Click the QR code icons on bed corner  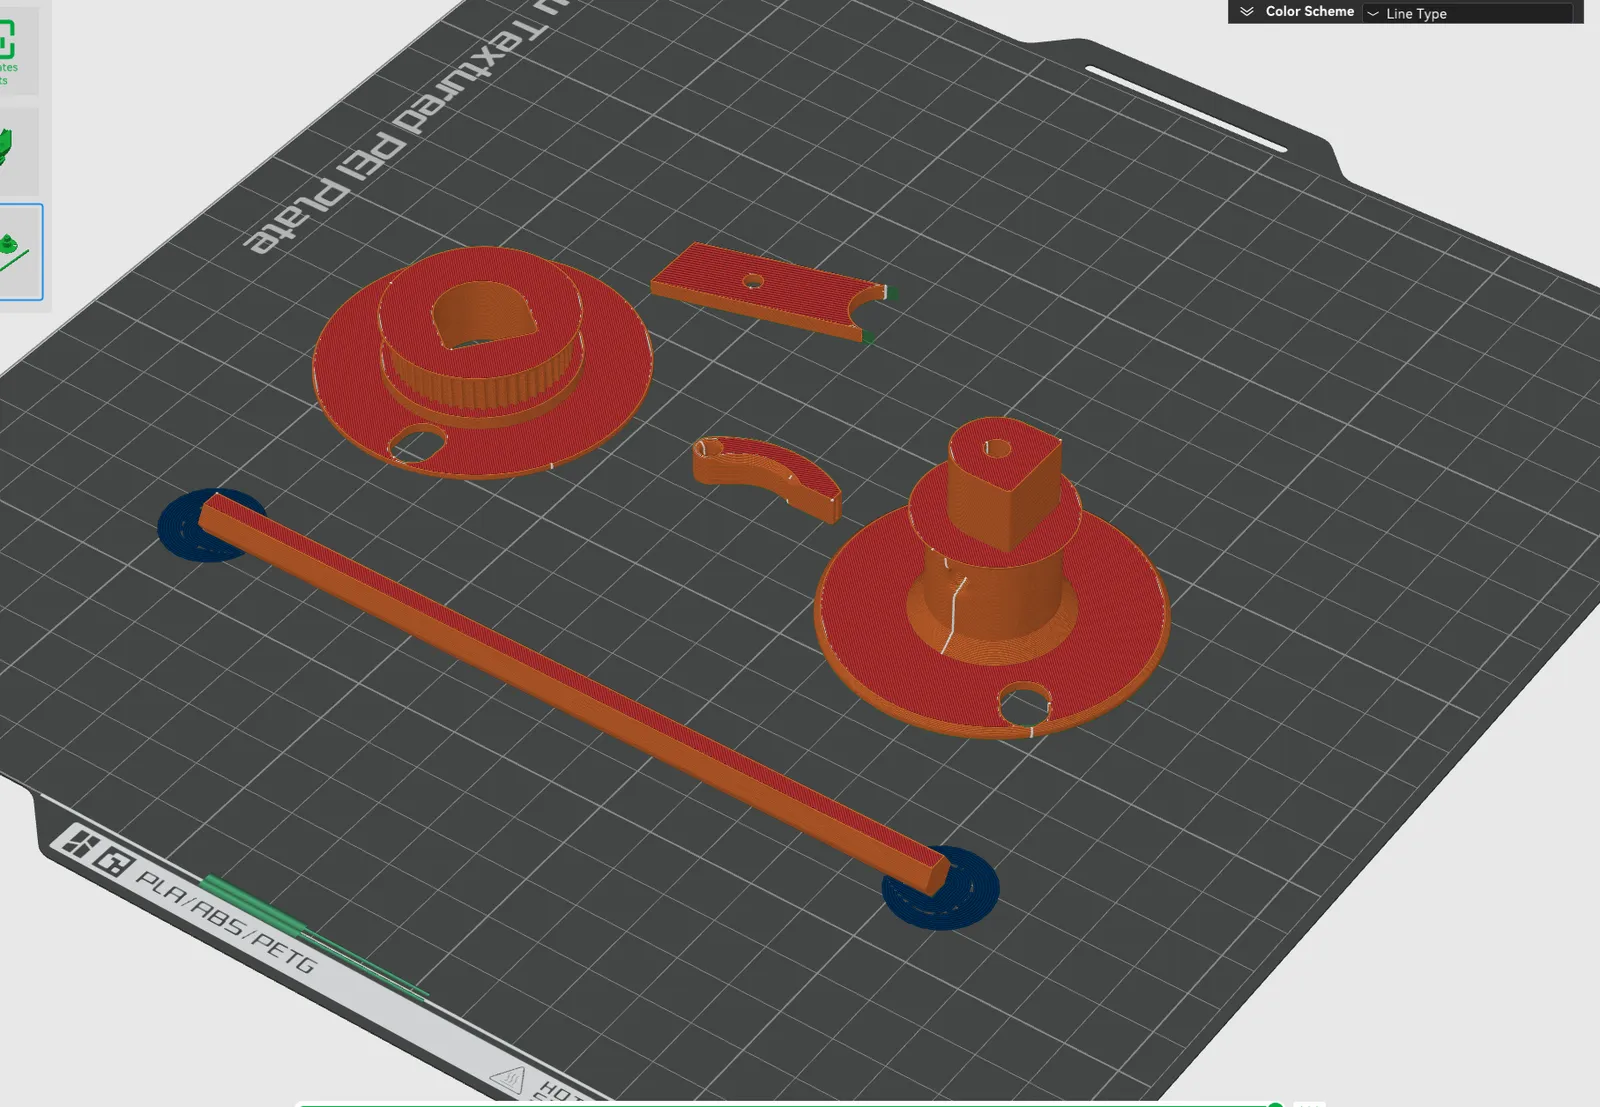pos(95,852)
